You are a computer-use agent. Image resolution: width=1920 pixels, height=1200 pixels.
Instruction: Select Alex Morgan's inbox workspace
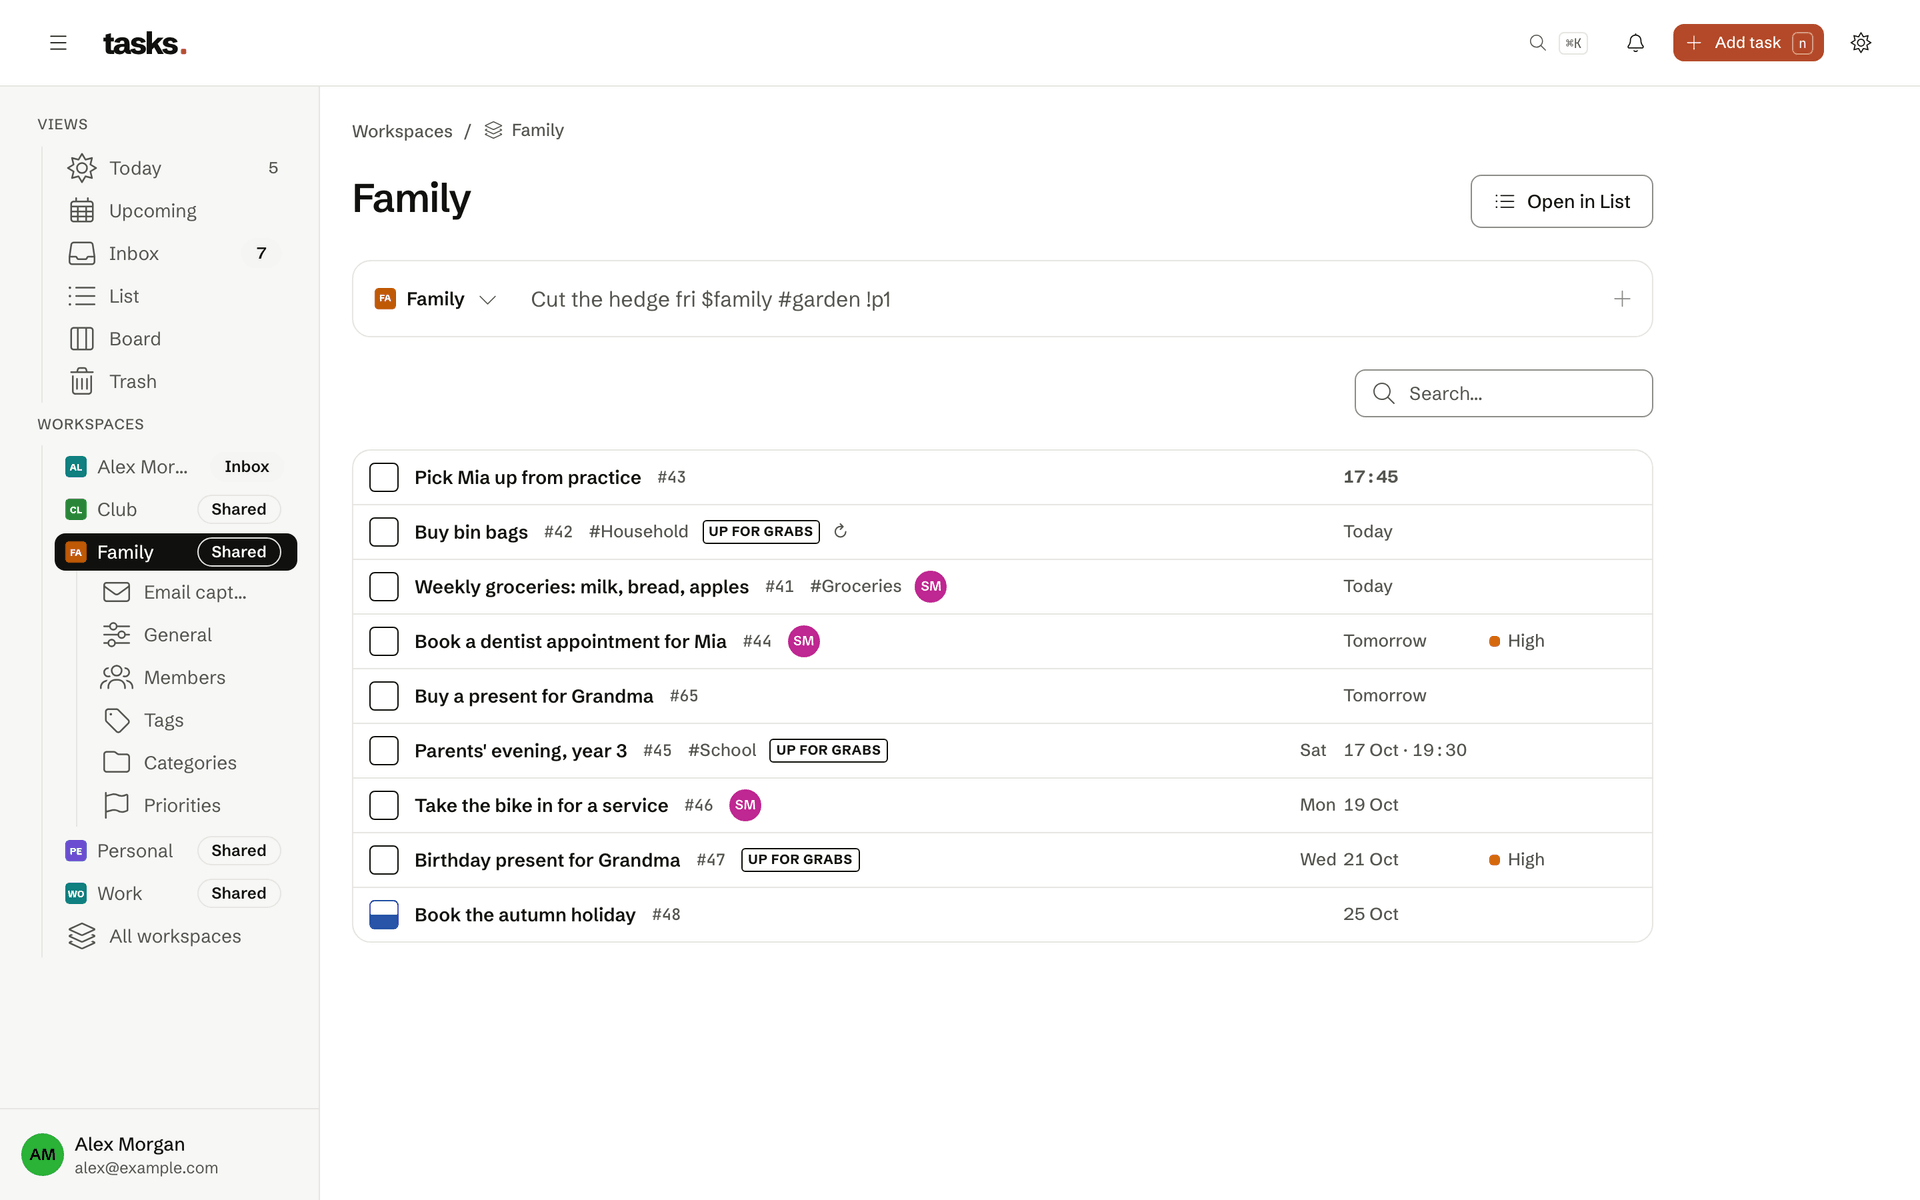pos(174,467)
